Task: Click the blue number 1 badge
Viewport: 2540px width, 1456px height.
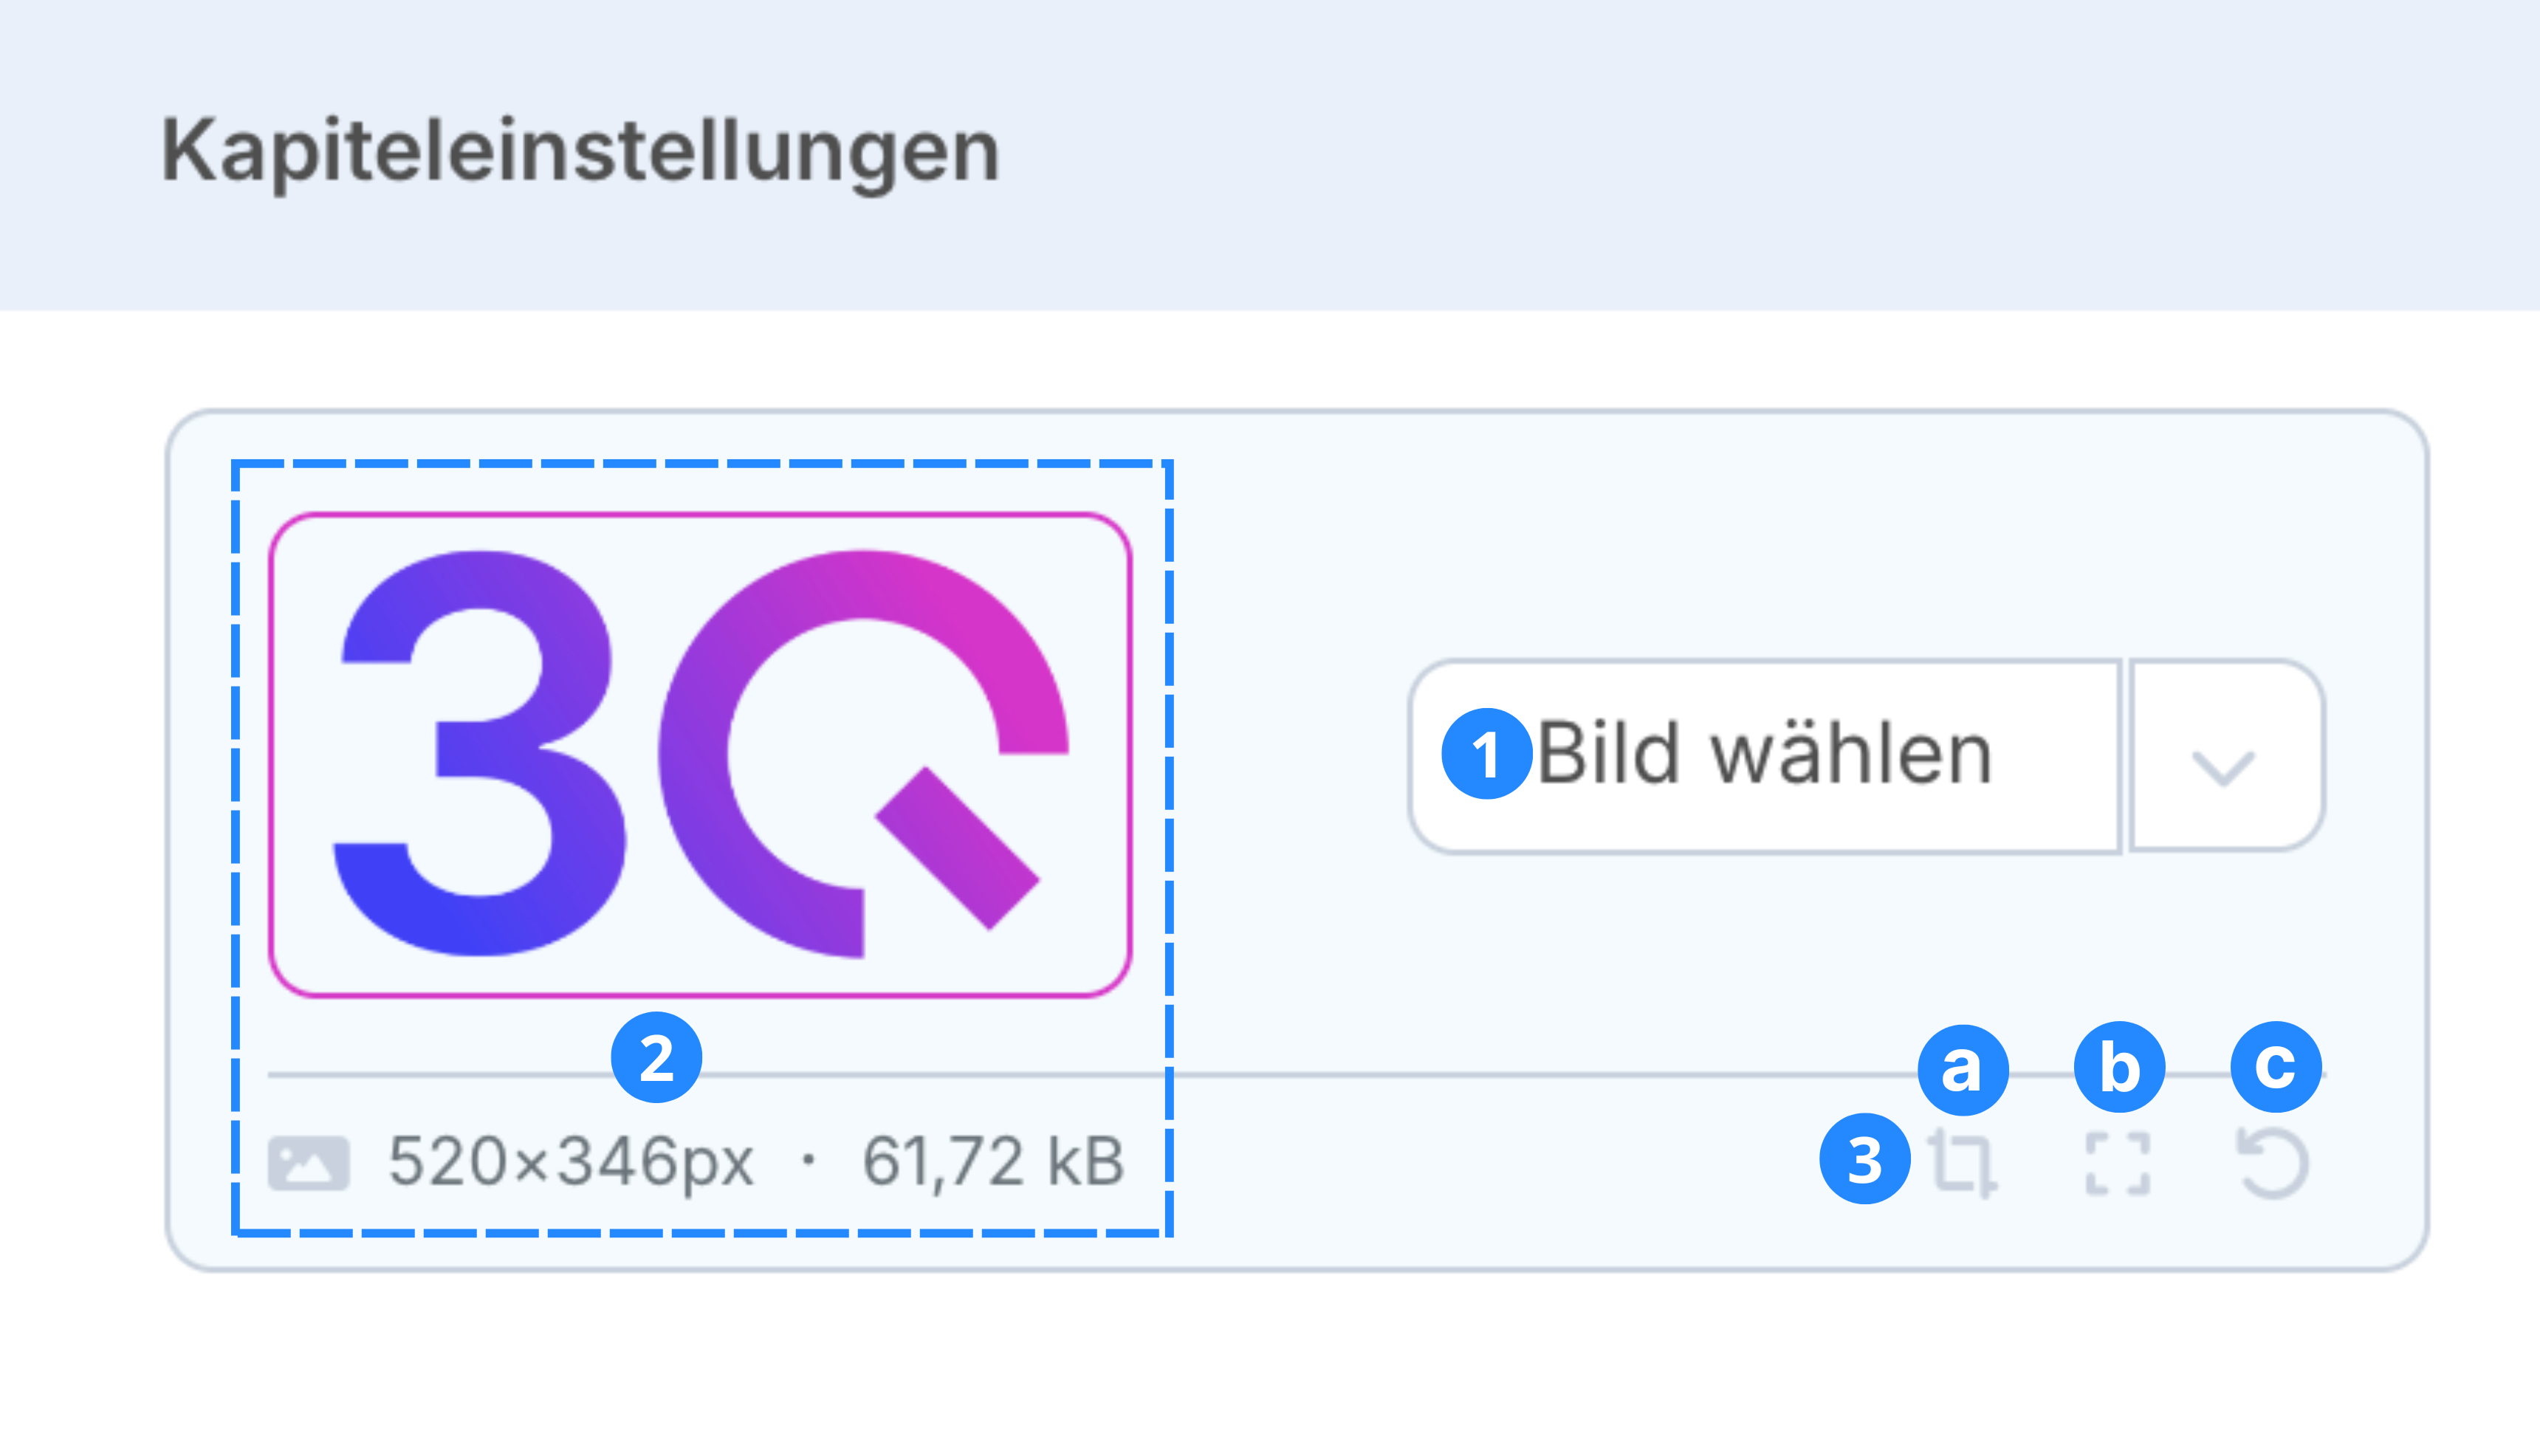Action: [1486, 754]
